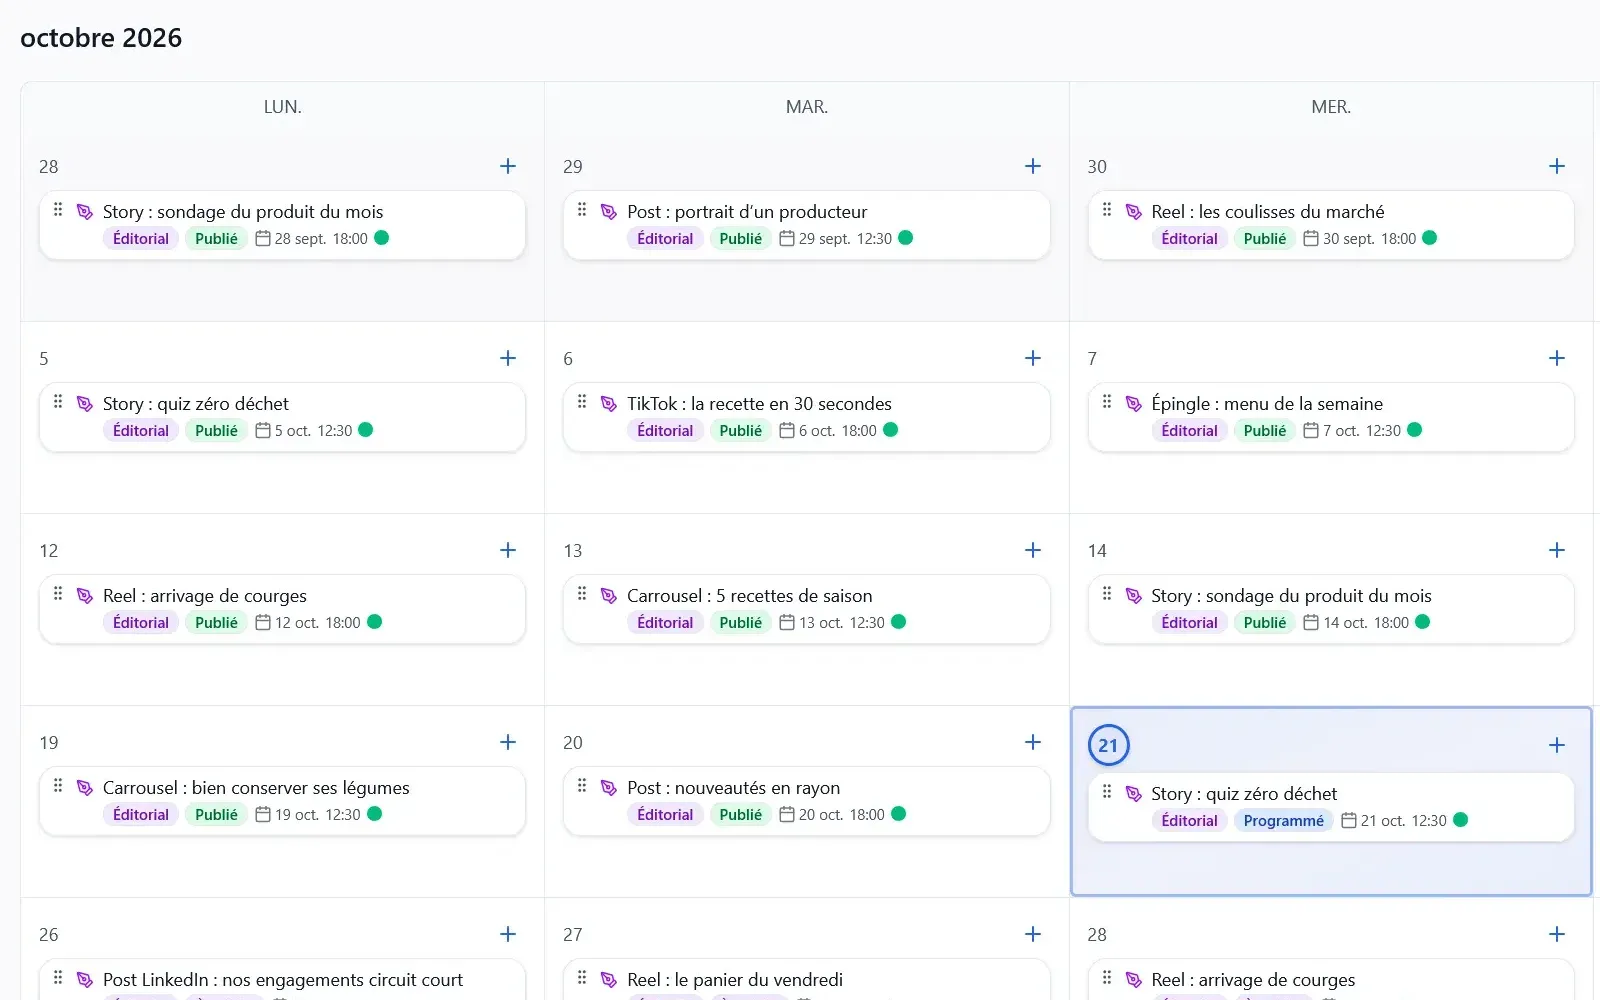Create an entry on highlighted day 21

pos(1557,745)
